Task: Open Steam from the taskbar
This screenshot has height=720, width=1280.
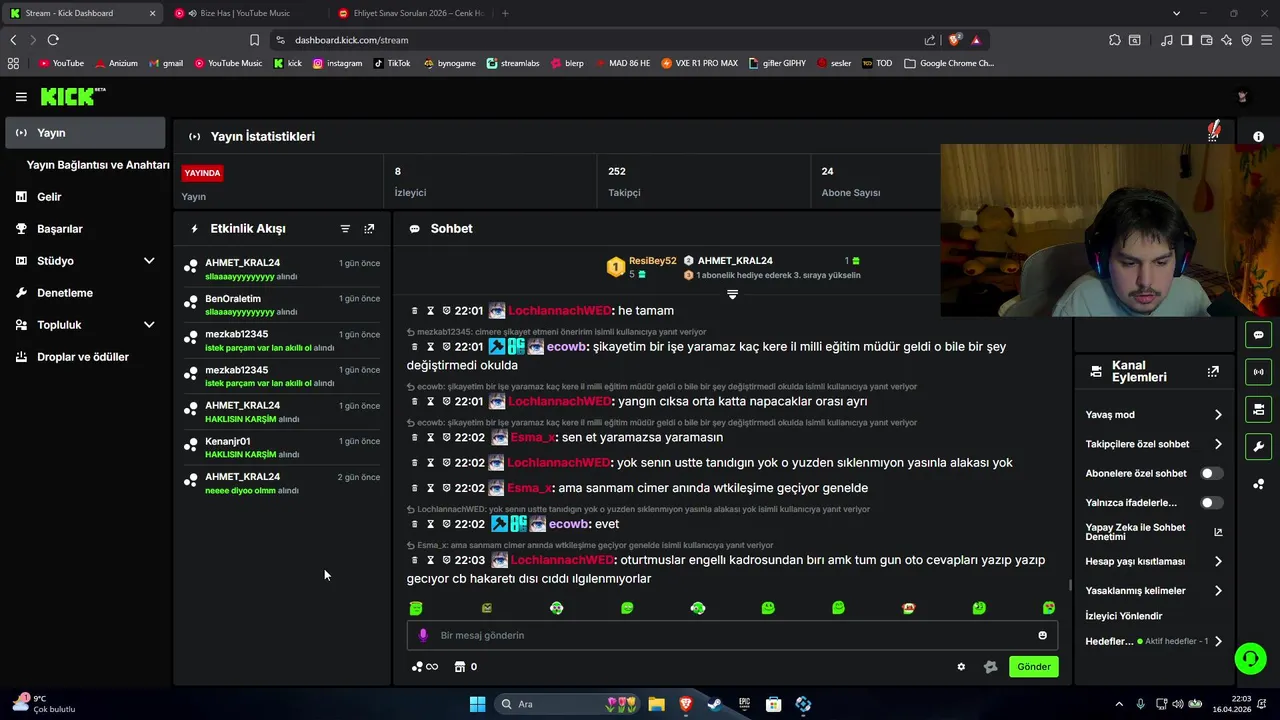Action: pyautogui.click(x=714, y=704)
